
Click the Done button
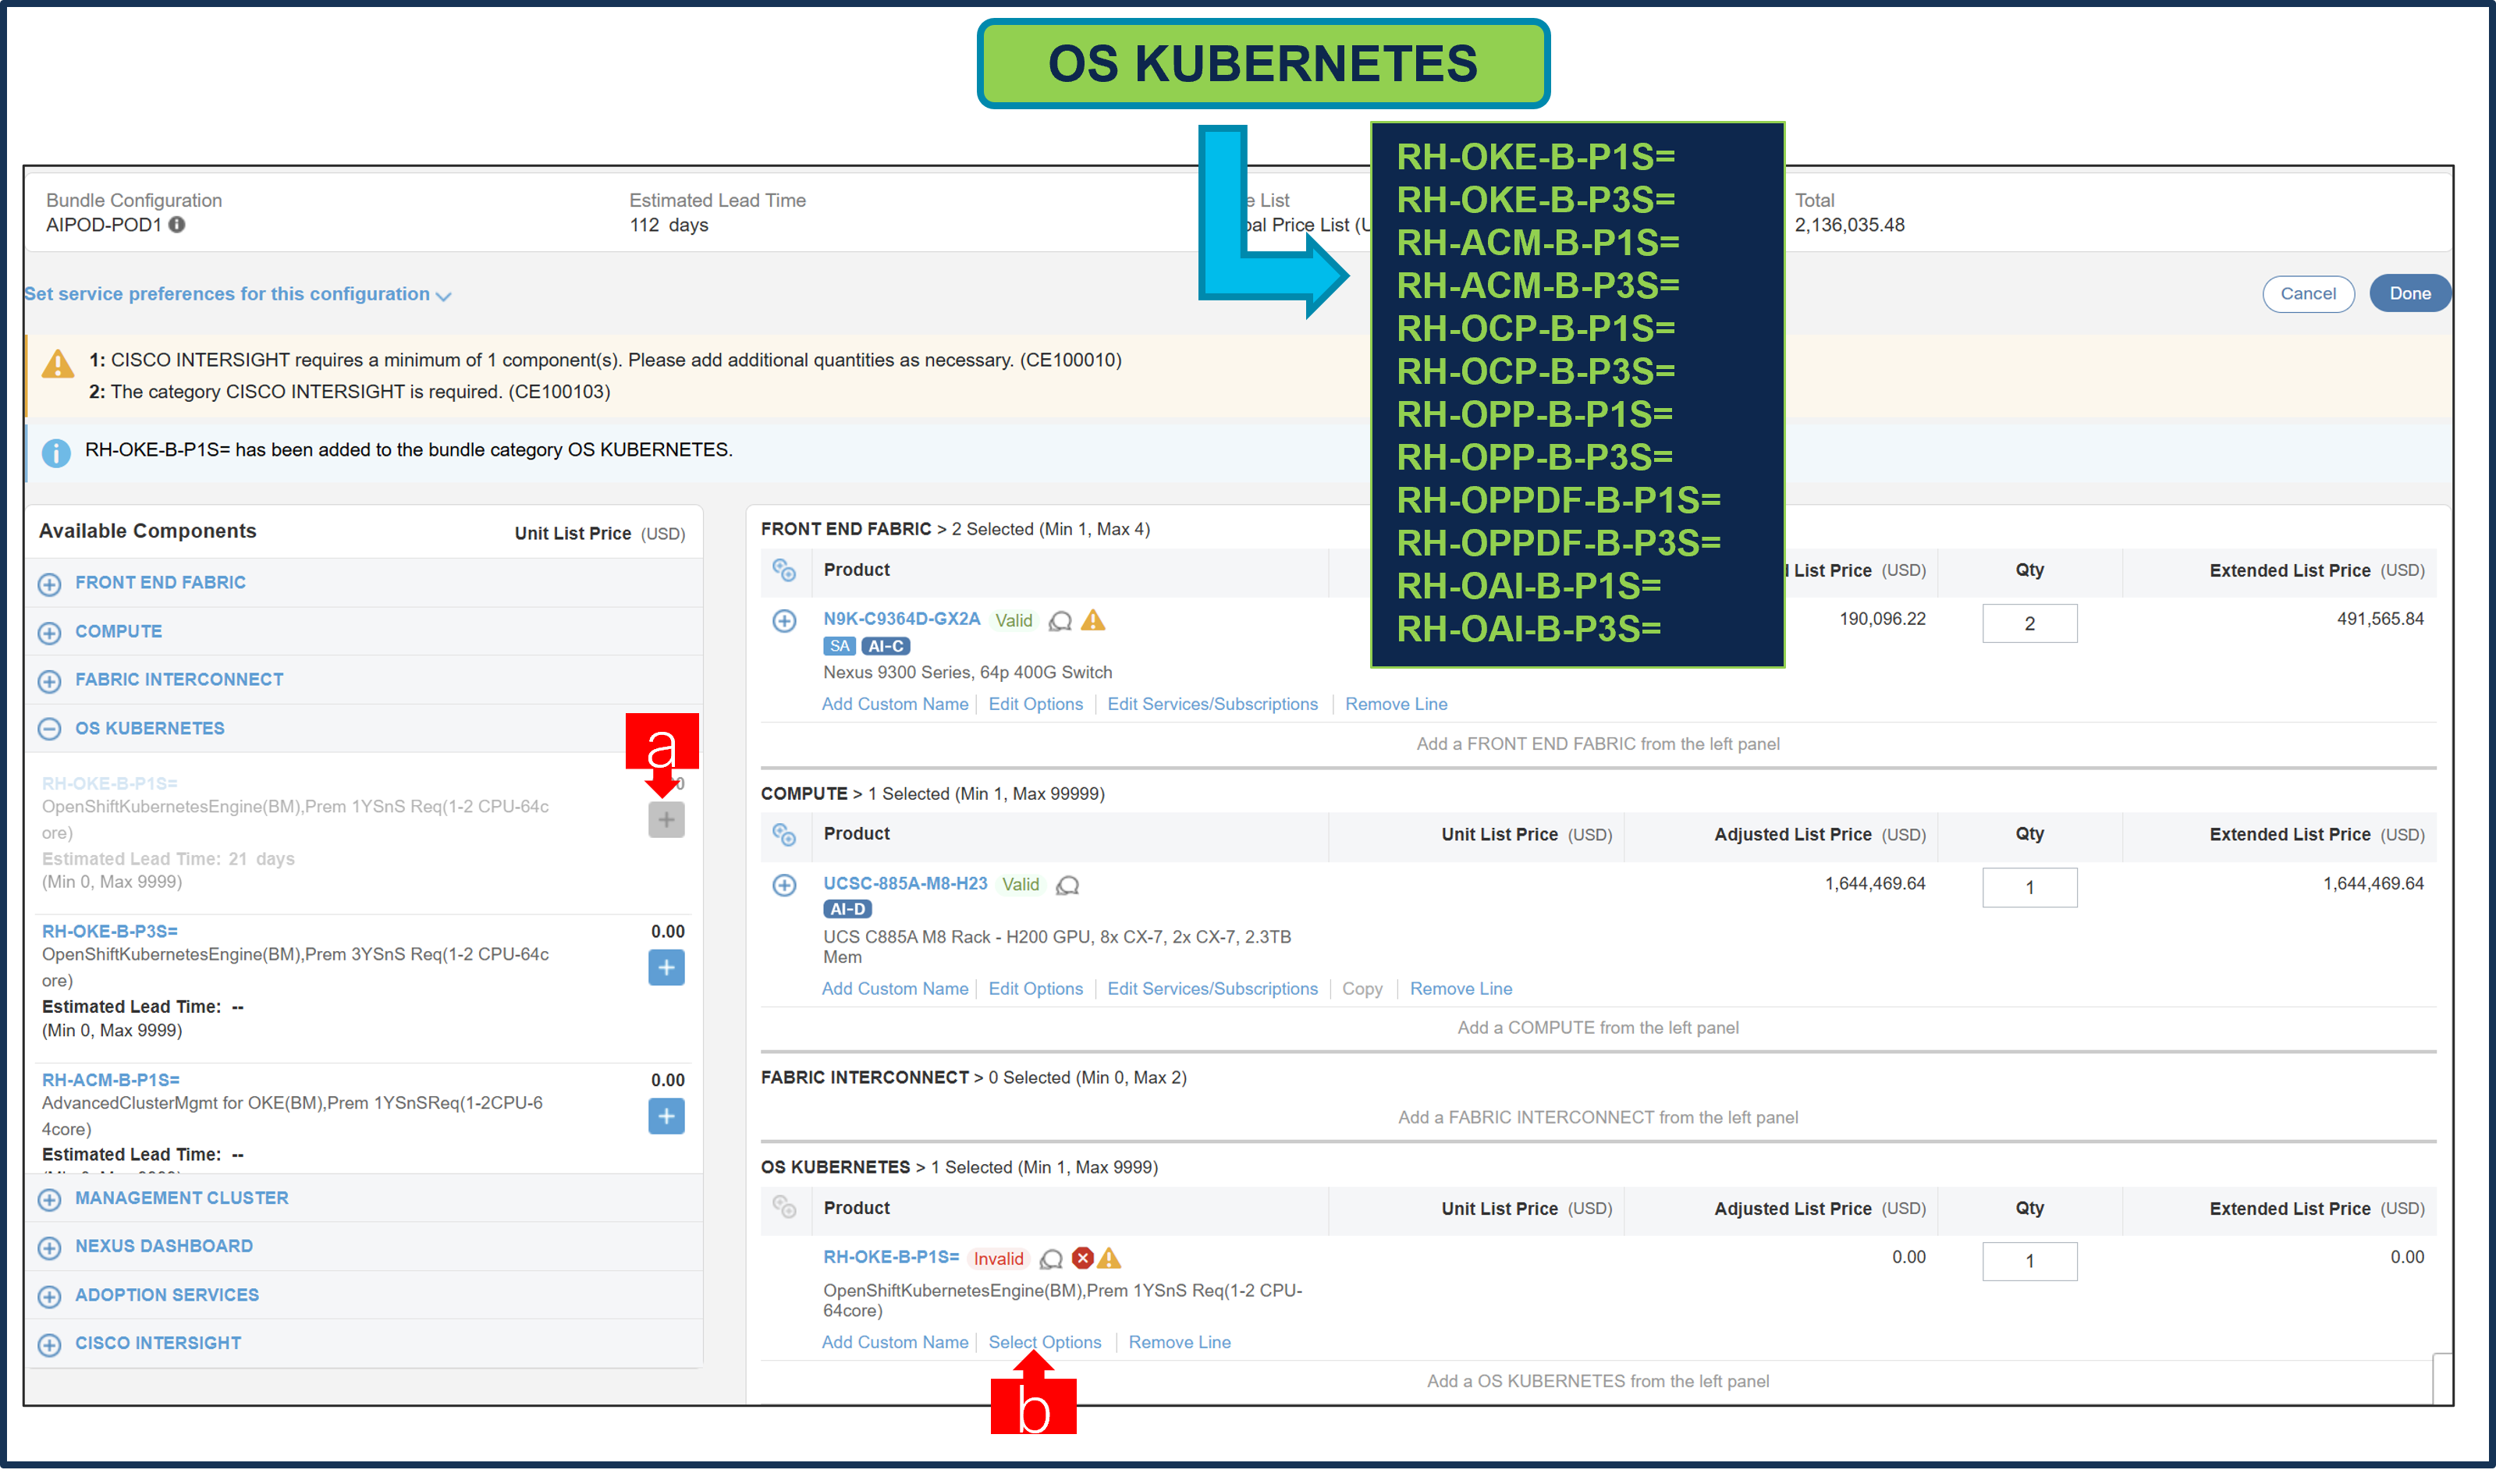[2410, 293]
